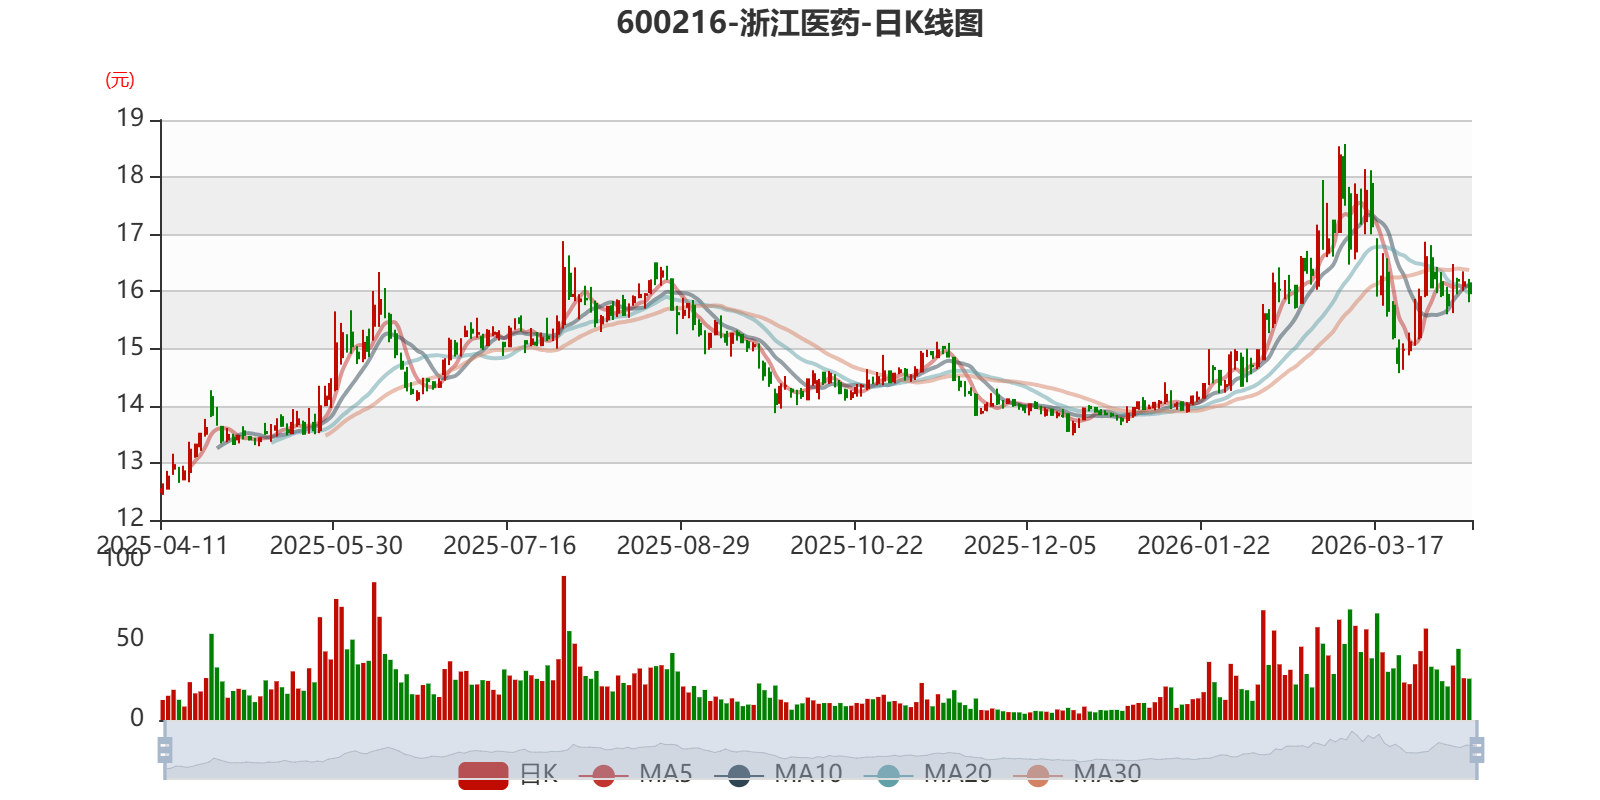1600x800 pixels.
Task: Select the 15 price axis label
Action: (x=130, y=347)
